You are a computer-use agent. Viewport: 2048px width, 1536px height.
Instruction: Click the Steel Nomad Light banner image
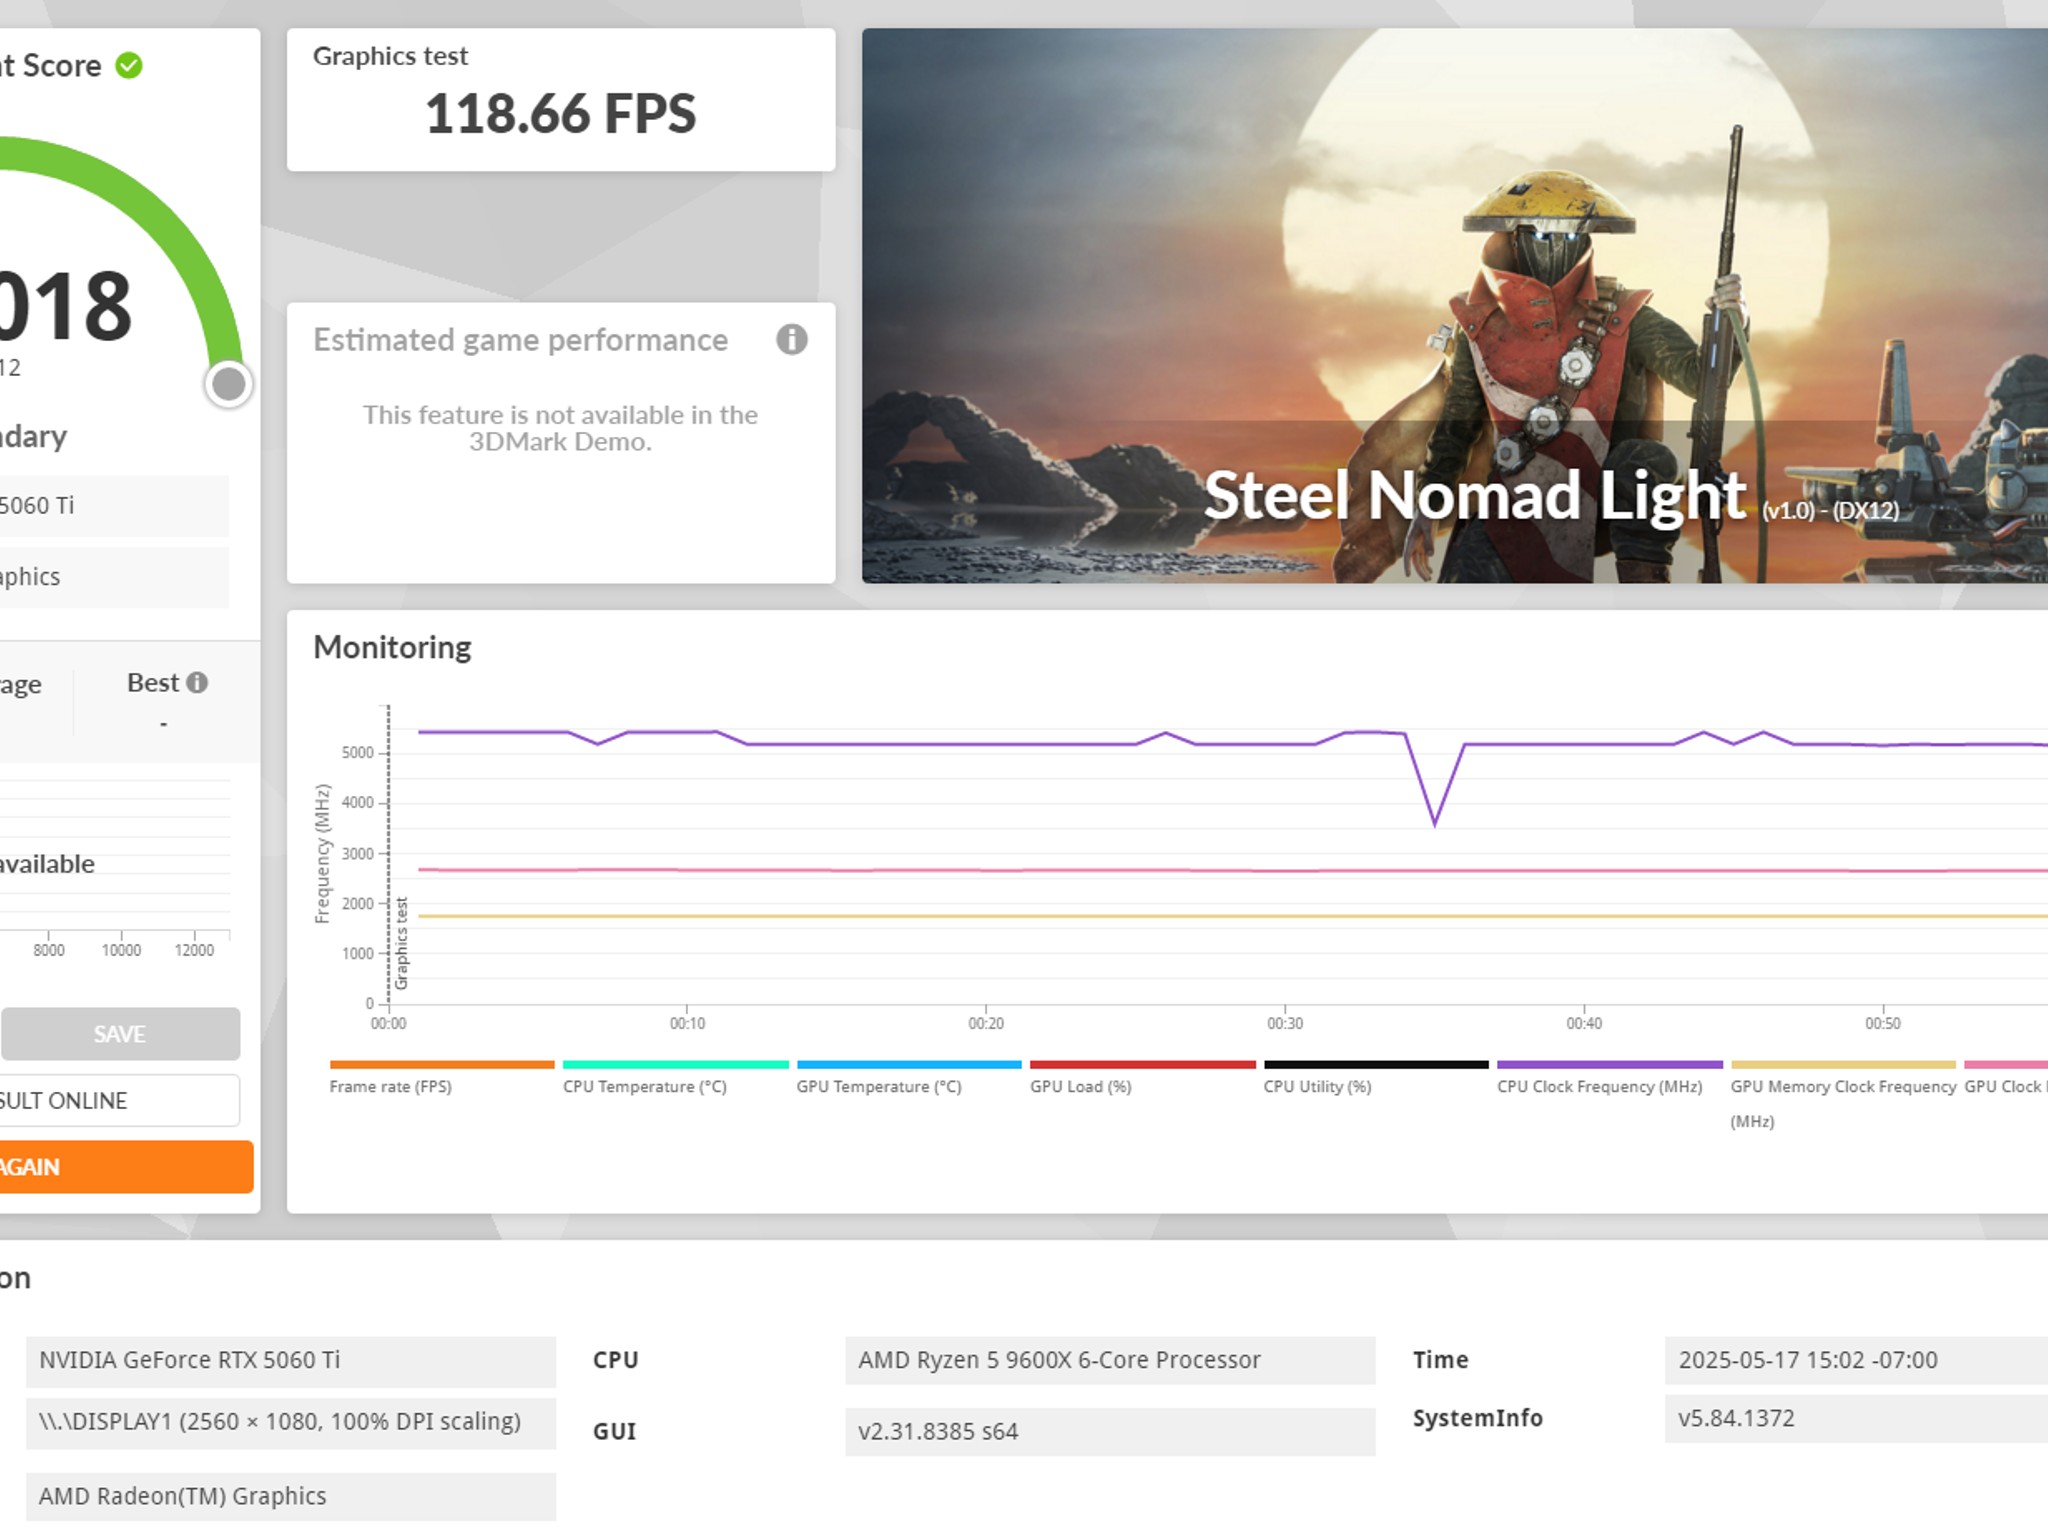(1455, 306)
